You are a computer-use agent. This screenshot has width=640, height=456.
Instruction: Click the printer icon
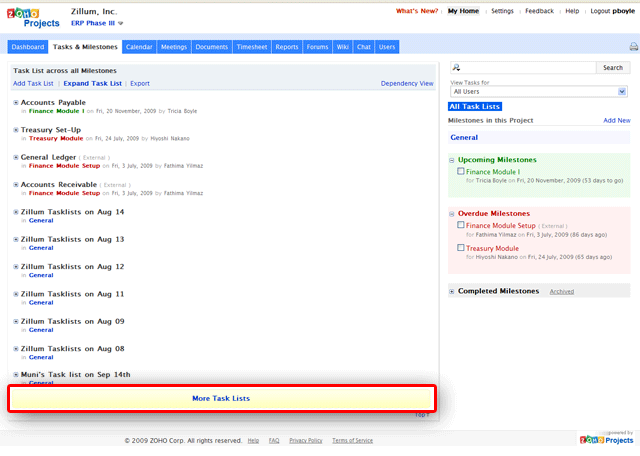click(633, 47)
